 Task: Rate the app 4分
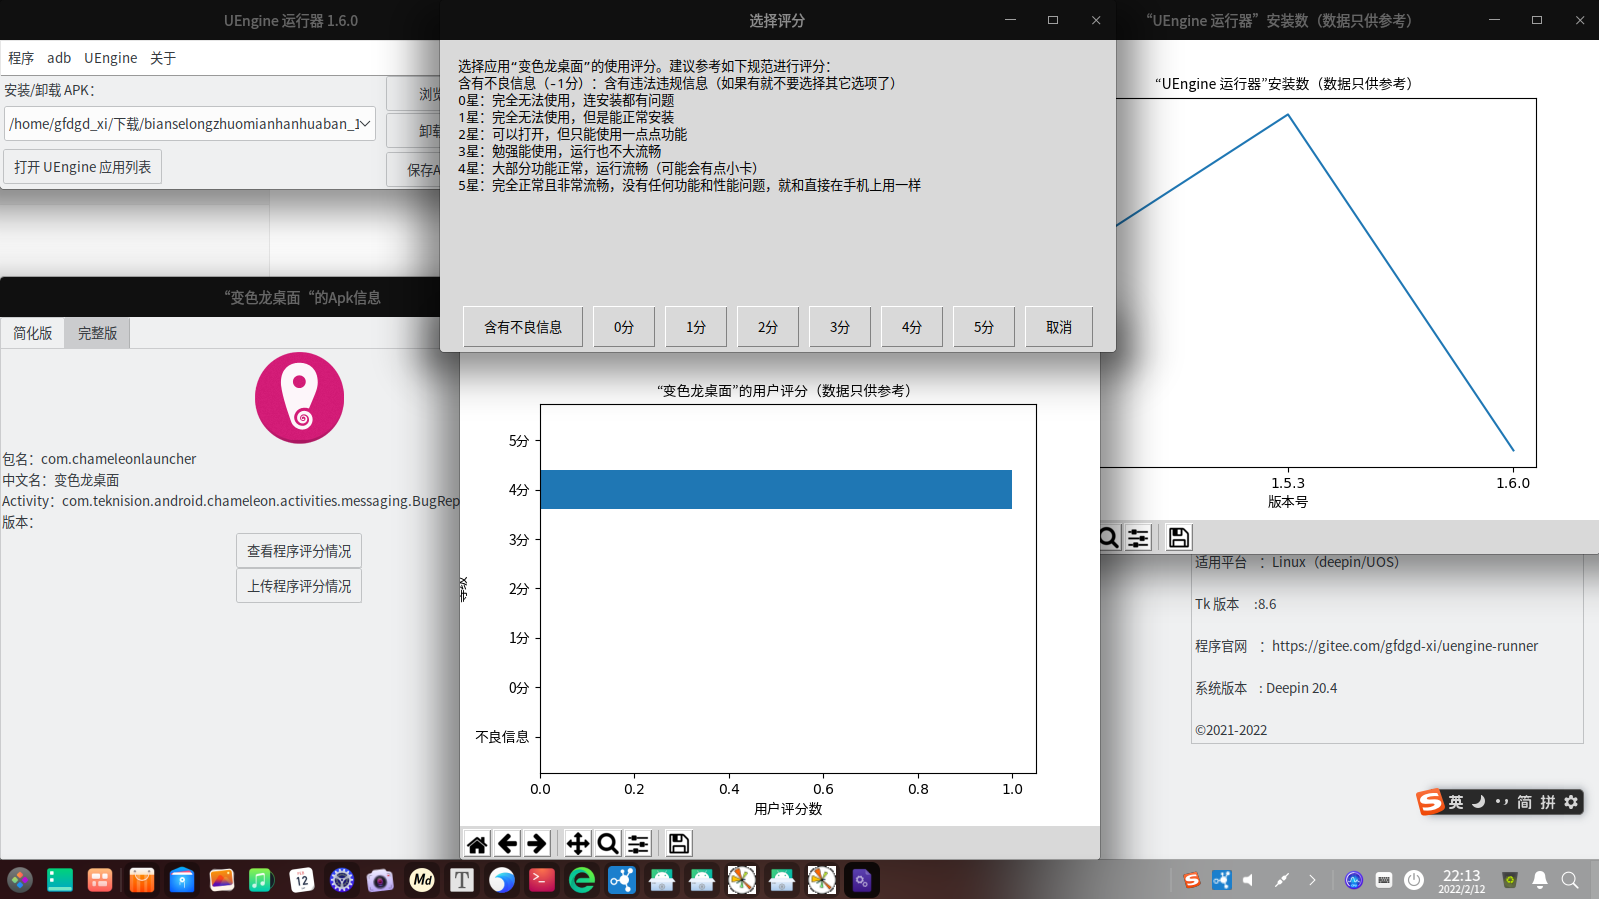tap(912, 327)
